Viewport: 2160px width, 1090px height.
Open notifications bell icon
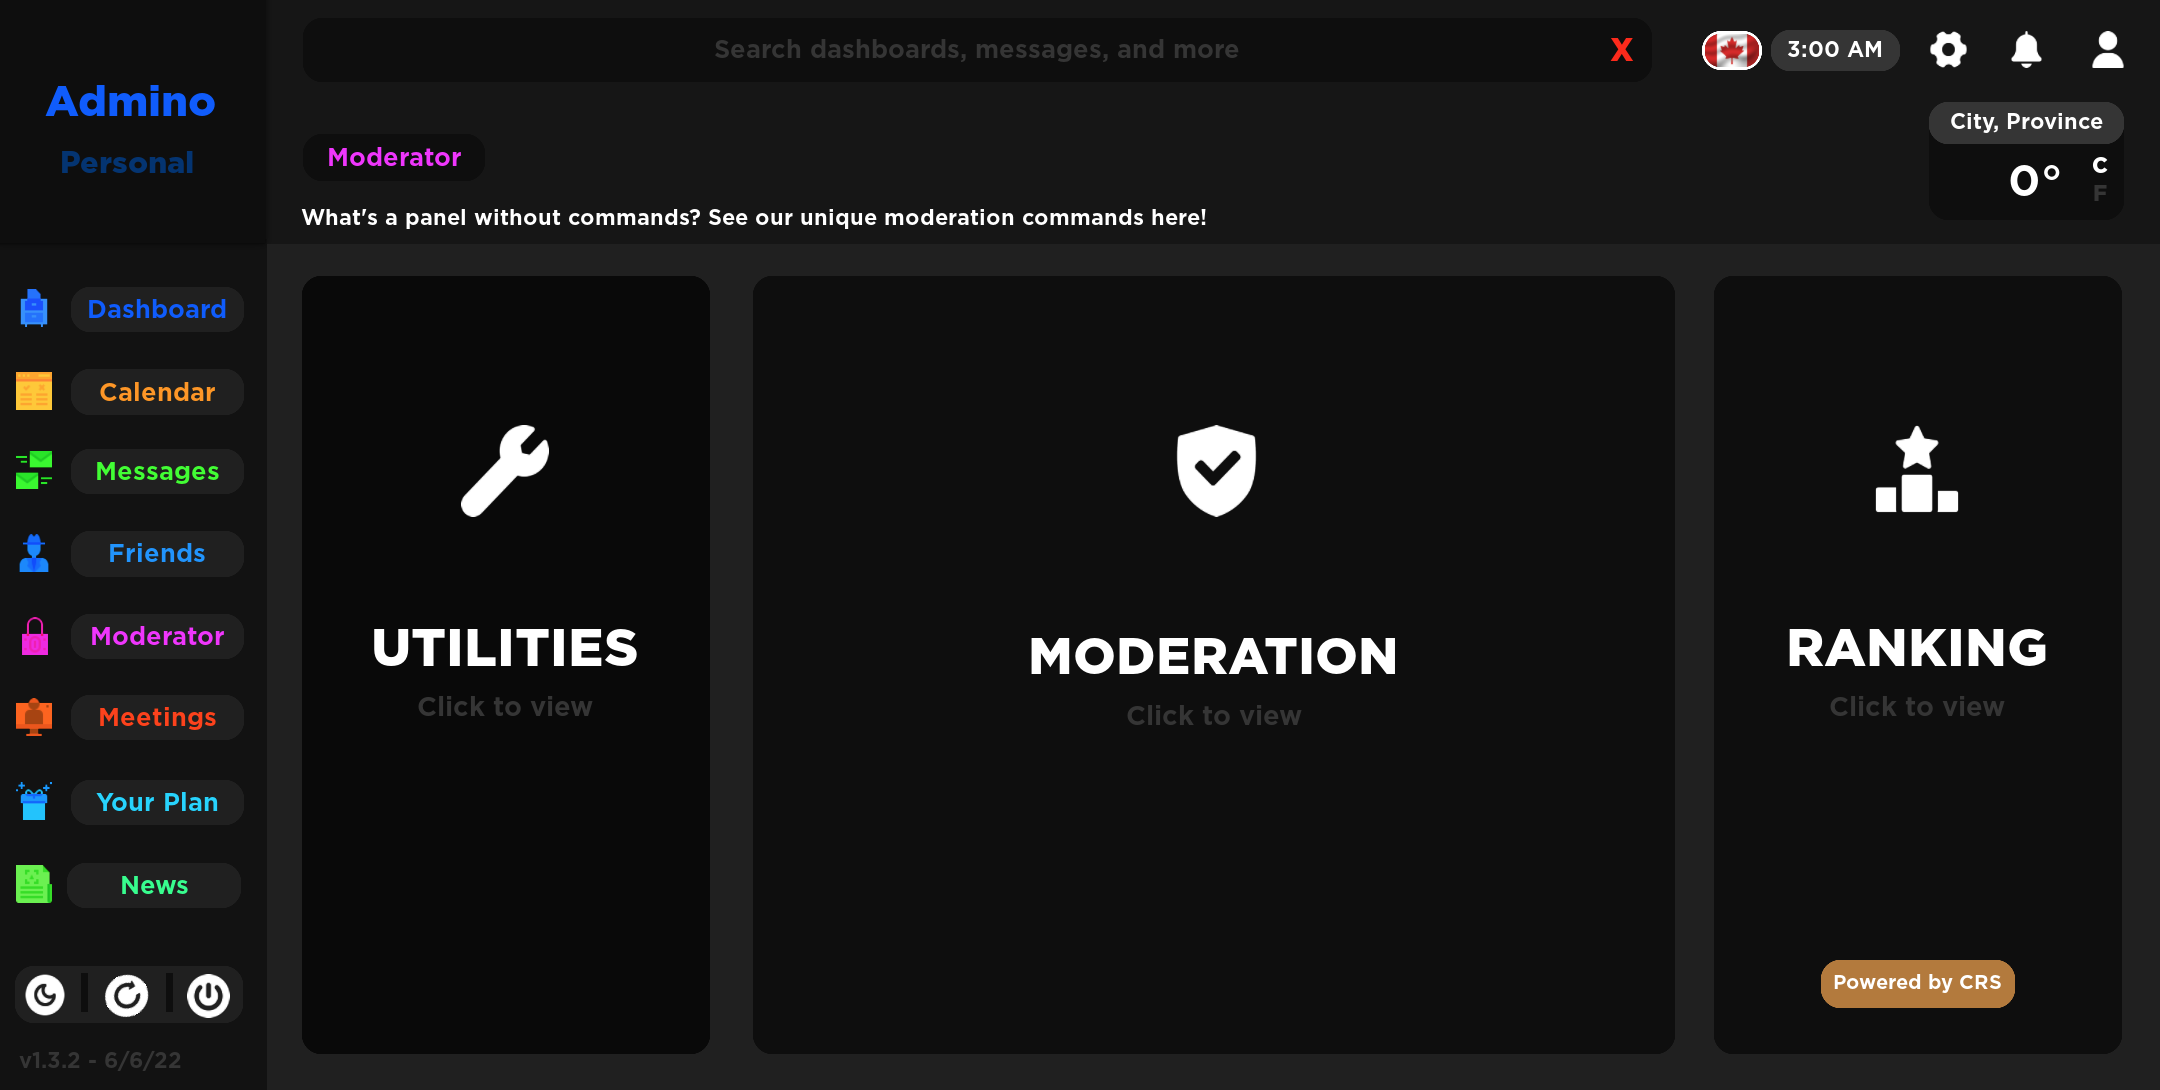click(x=2026, y=49)
